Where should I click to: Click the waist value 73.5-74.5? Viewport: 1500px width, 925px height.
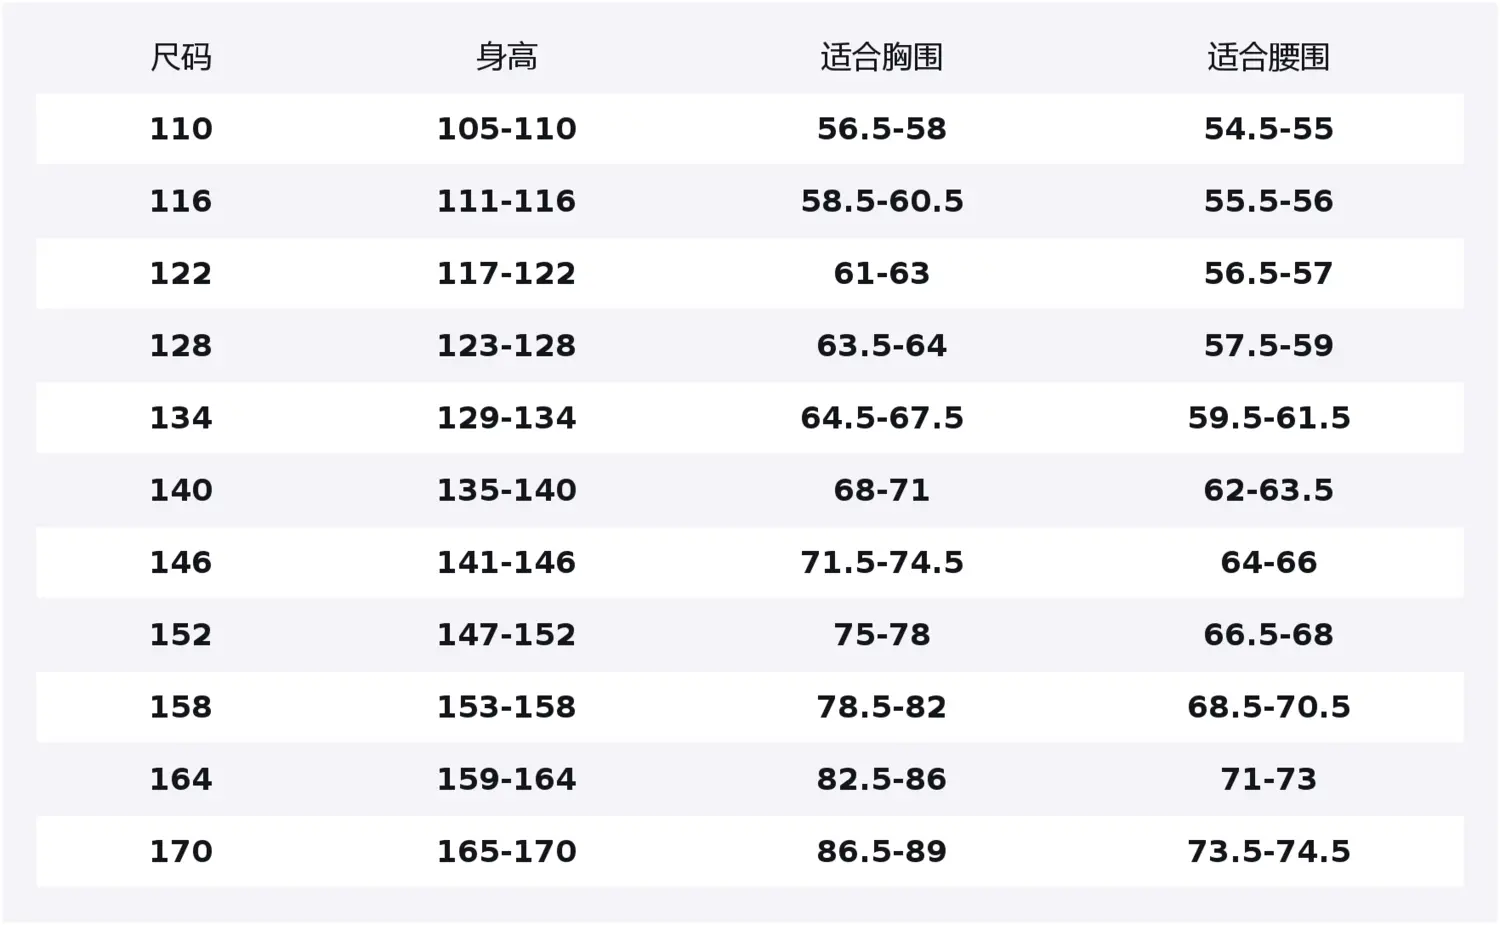pos(1268,852)
